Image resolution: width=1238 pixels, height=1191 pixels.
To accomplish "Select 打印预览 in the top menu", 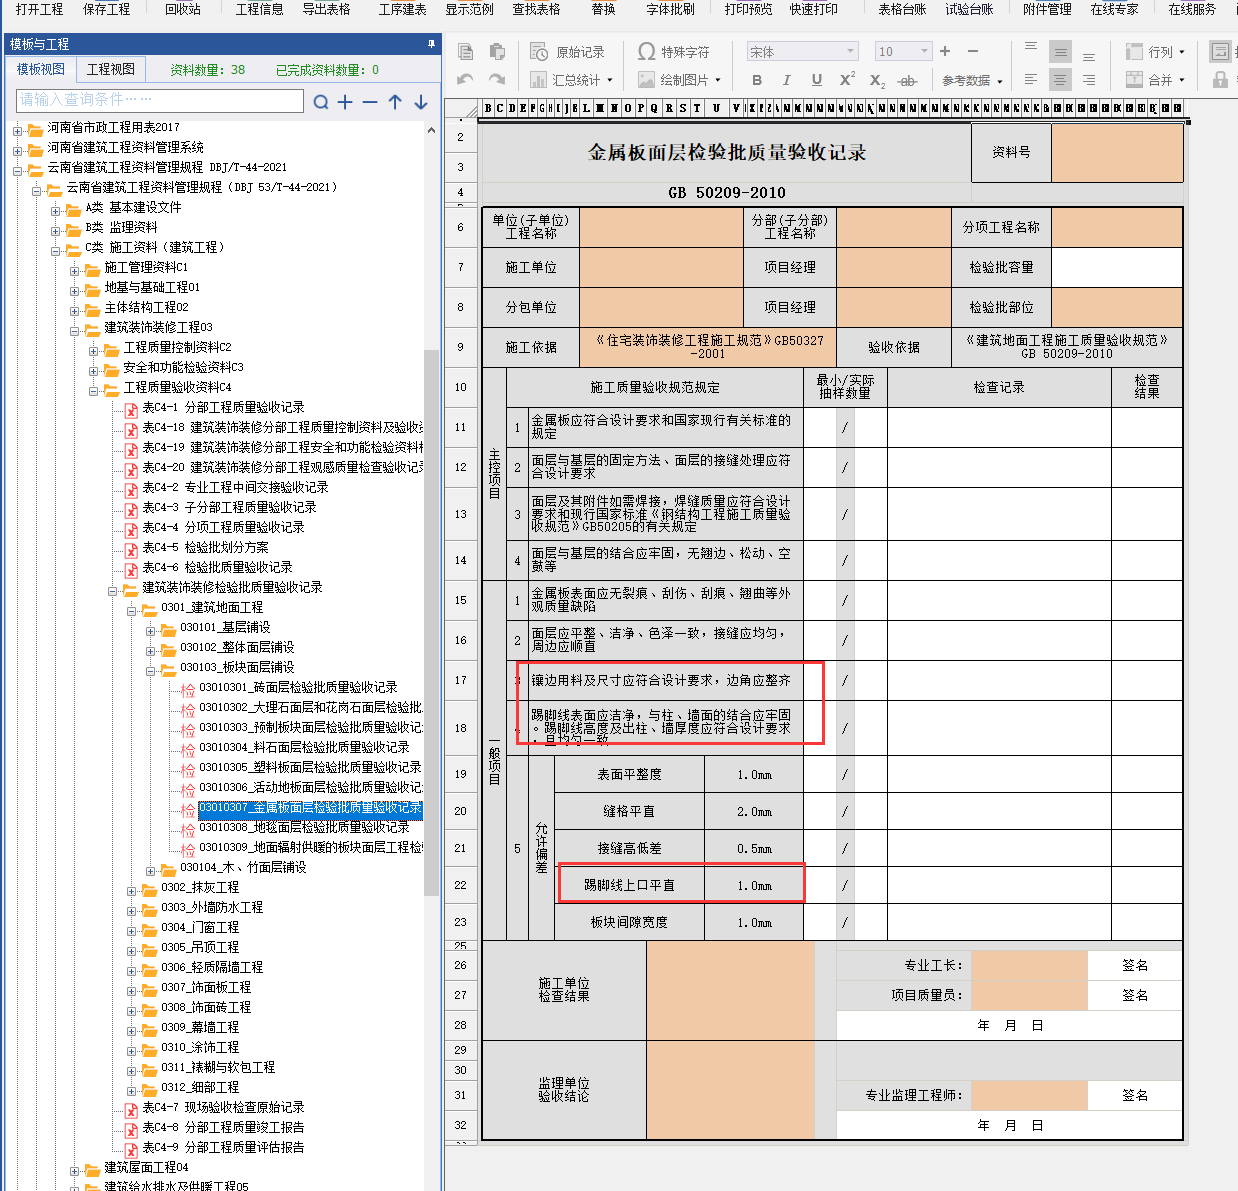I will click(749, 9).
